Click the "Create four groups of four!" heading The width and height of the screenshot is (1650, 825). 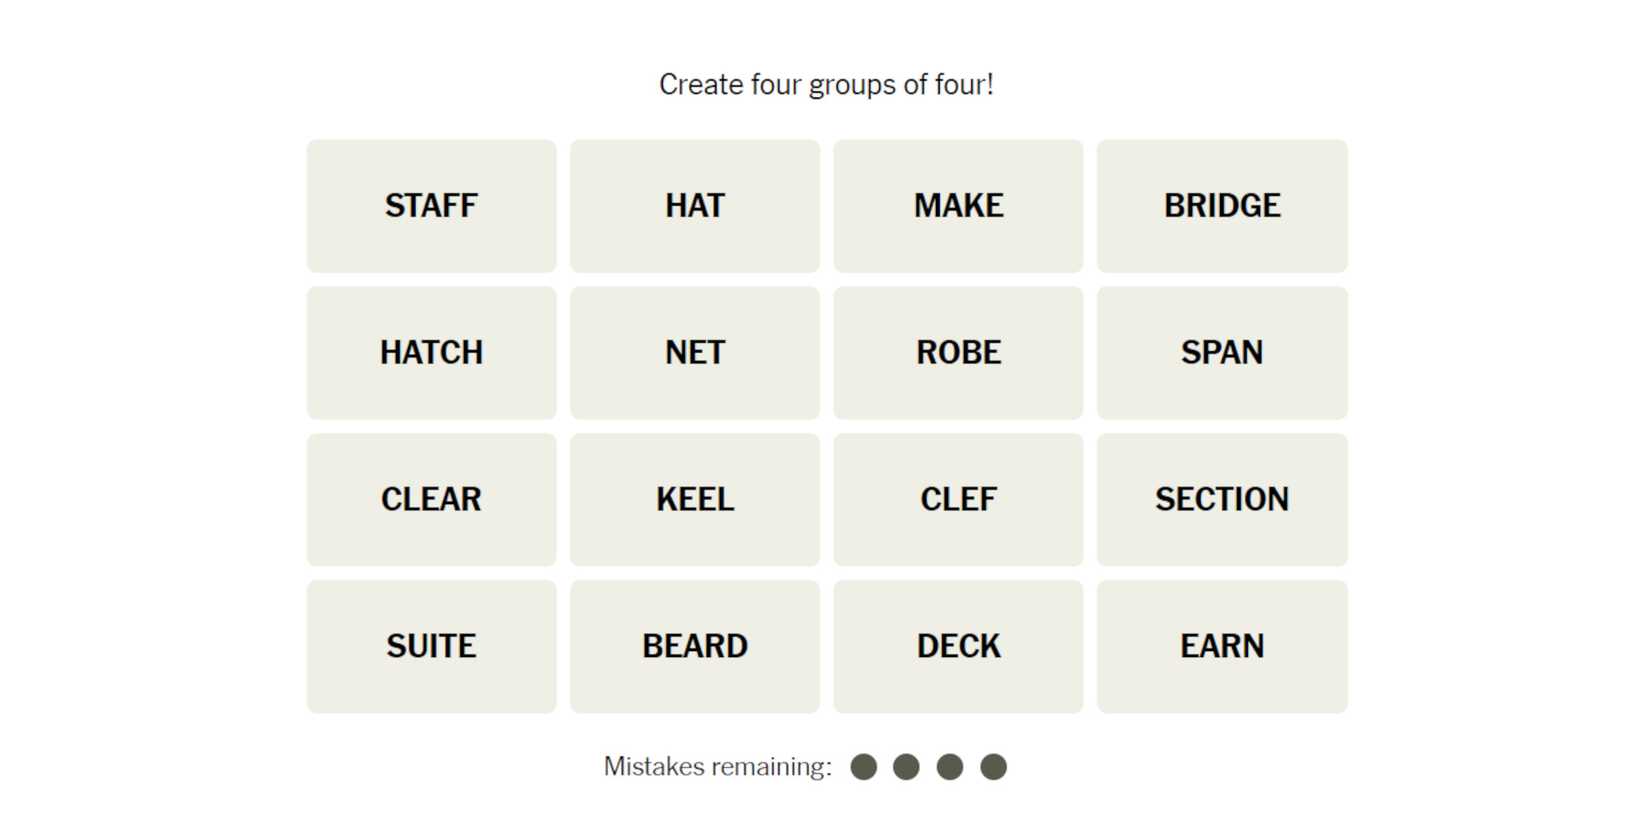826,85
